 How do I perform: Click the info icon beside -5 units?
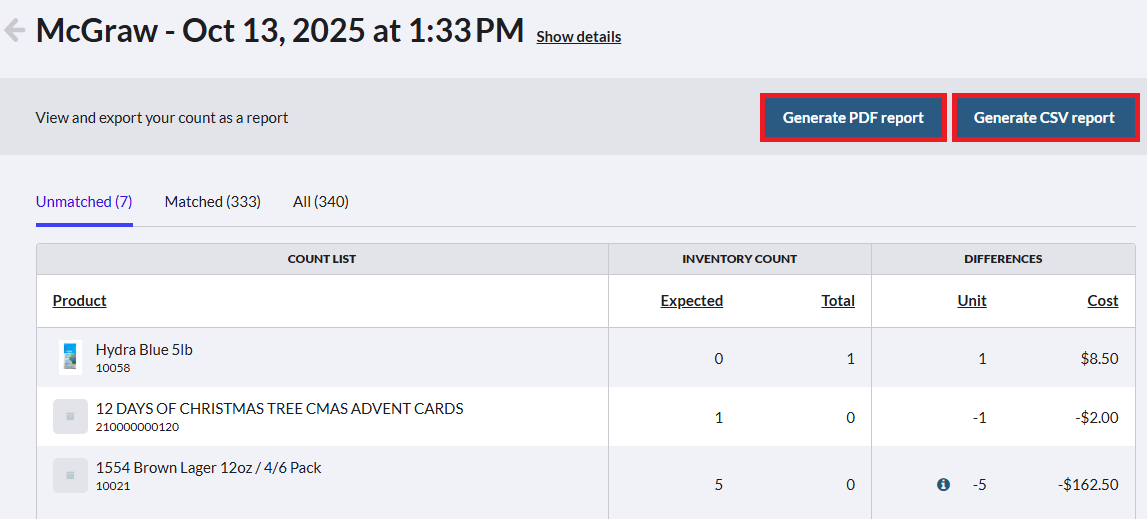coord(944,485)
